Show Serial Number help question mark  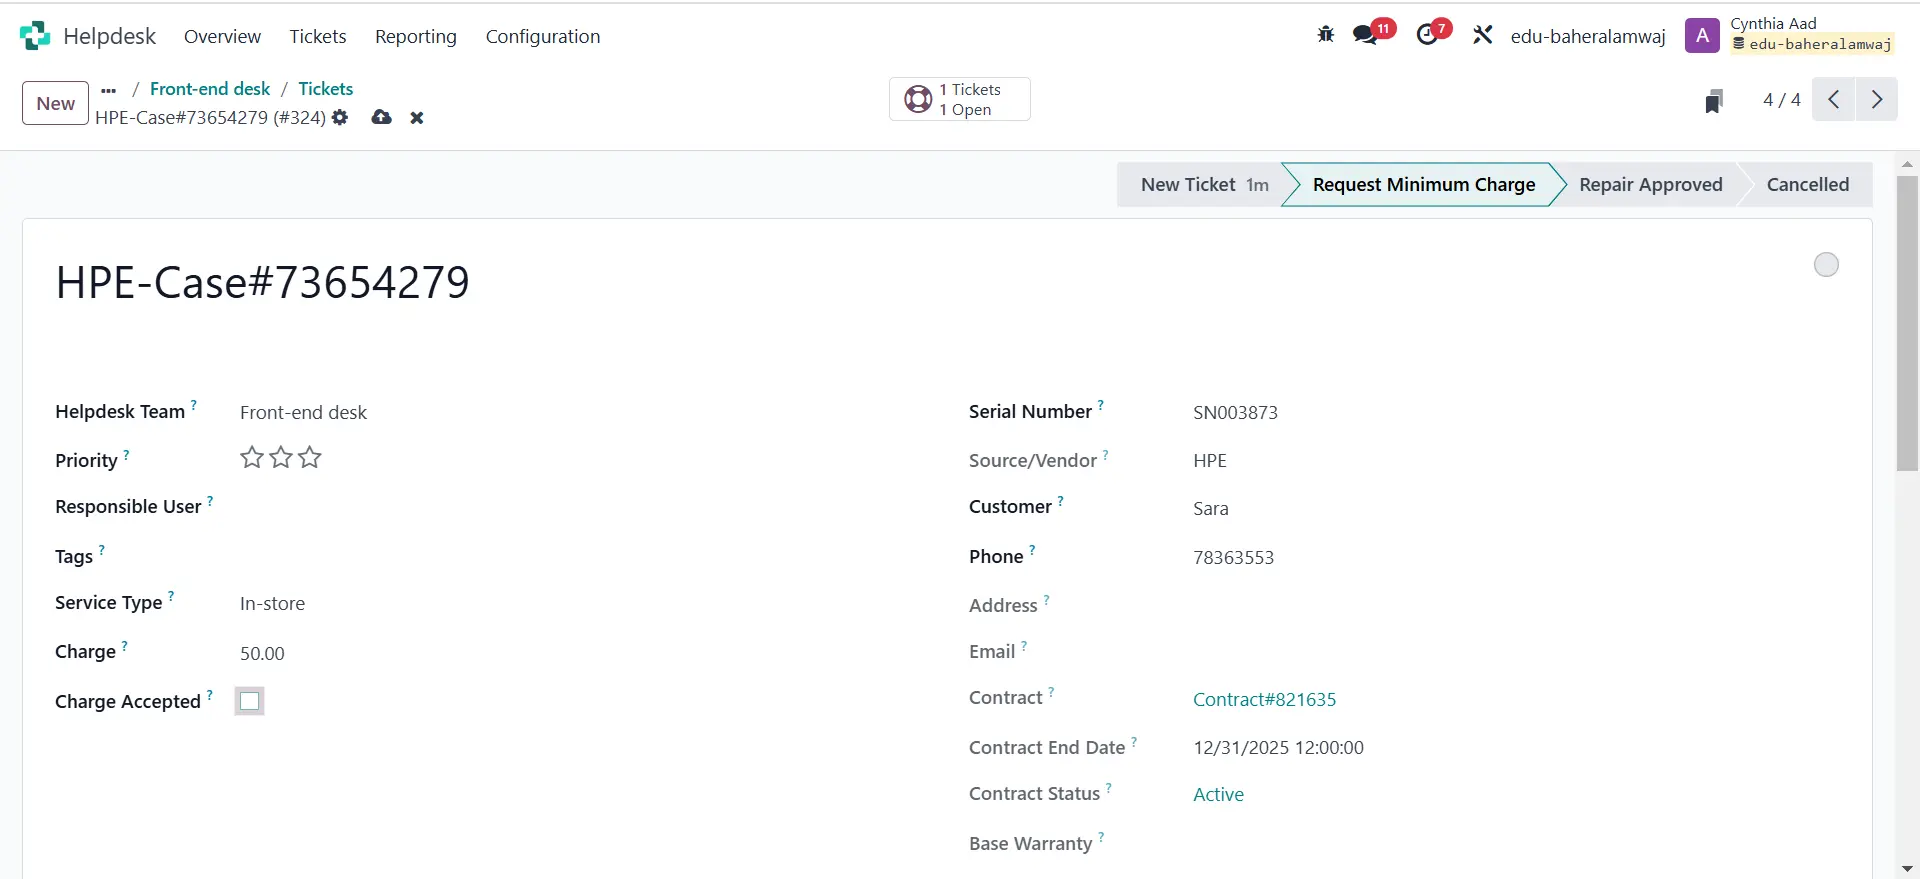[x=1100, y=405]
